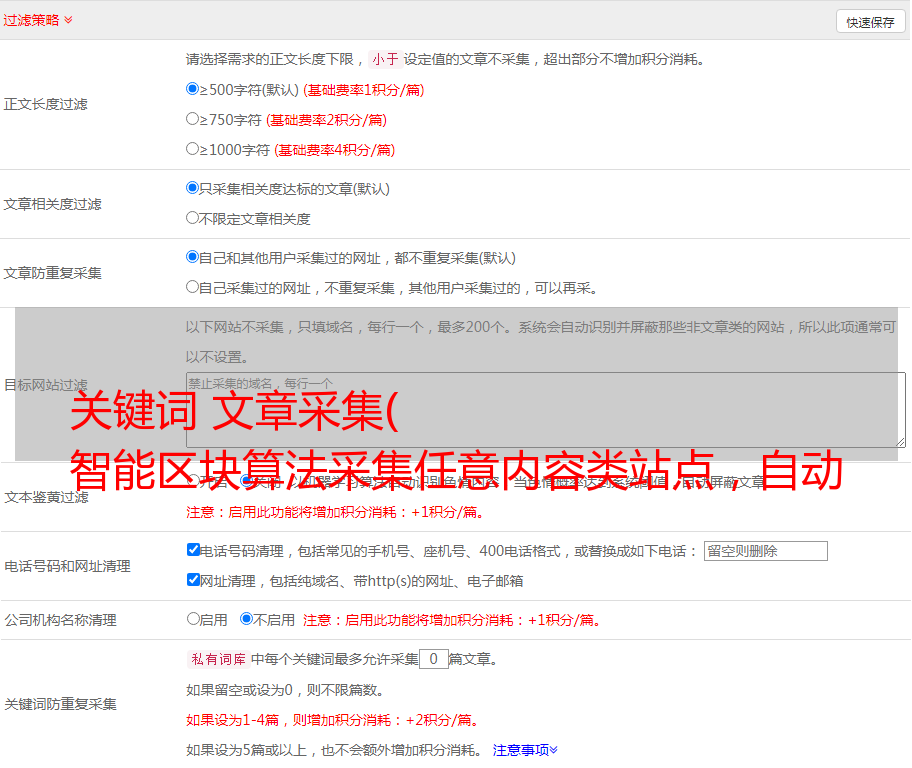The height and width of the screenshot is (768, 912).
Task: Expand the 注意事项 link
Action: [525, 751]
